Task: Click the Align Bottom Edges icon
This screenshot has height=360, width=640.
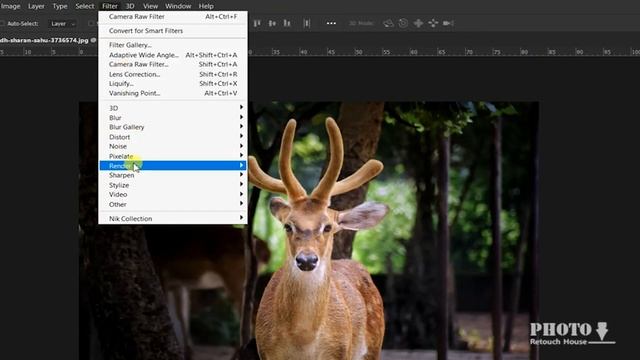Action: click(x=287, y=23)
